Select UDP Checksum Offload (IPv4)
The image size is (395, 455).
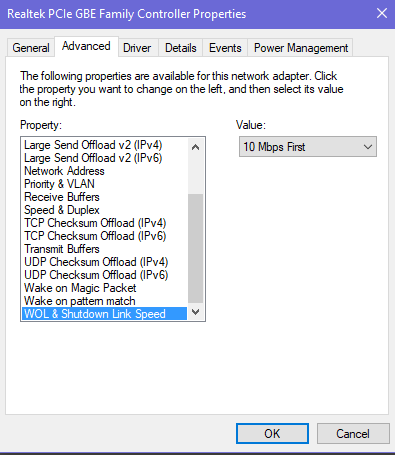[x=104, y=262]
